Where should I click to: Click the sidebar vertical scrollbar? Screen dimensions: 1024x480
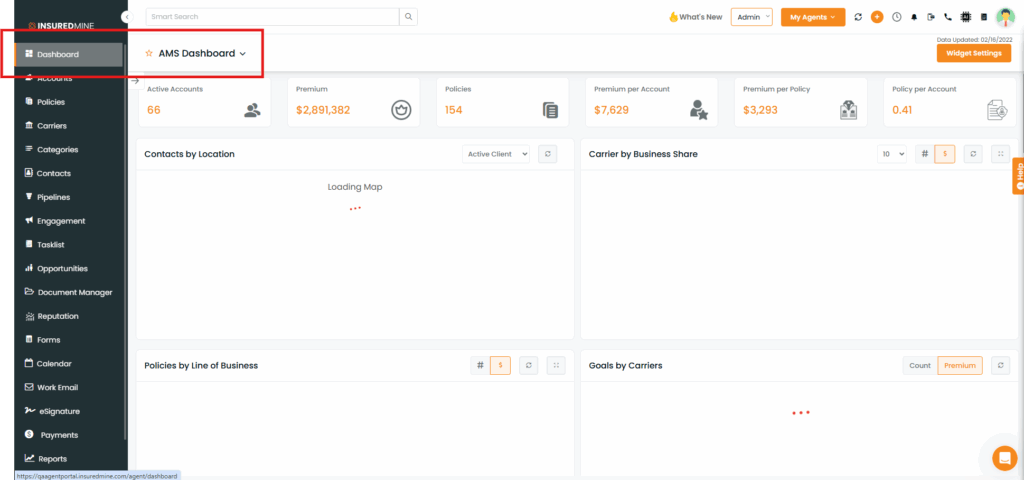tap(125, 242)
